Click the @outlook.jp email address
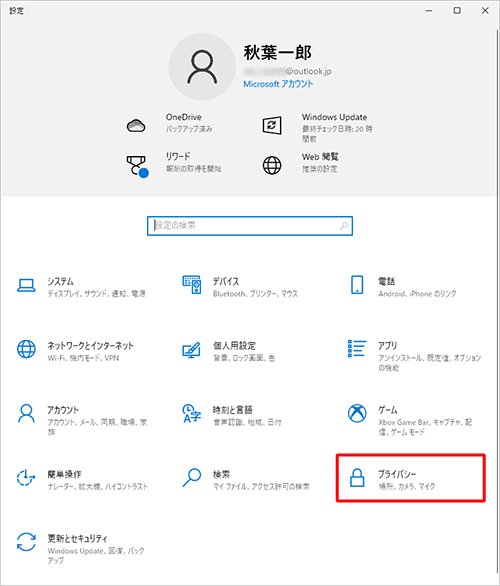Image resolution: width=500 pixels, height=586 pixels. point(287,71)
